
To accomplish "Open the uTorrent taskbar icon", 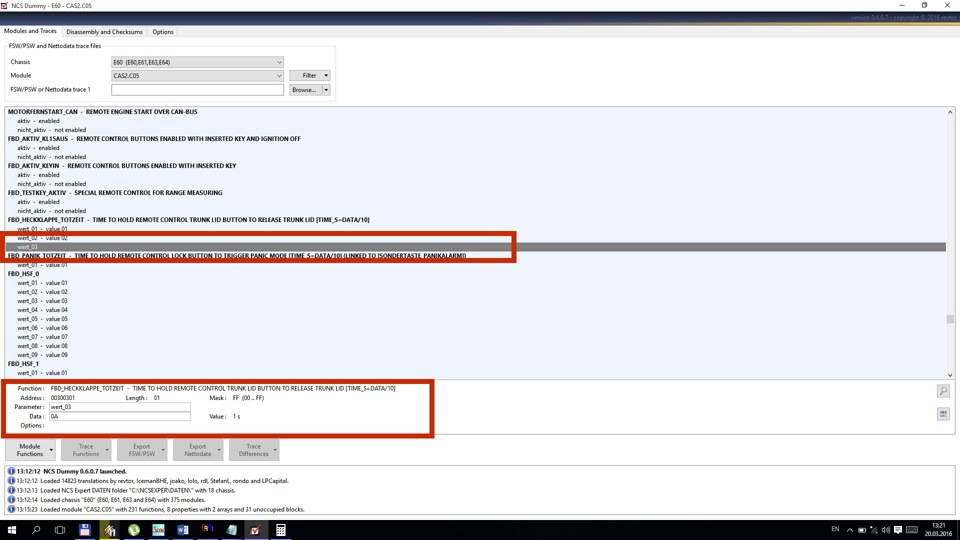I will (x=134, y=530).
